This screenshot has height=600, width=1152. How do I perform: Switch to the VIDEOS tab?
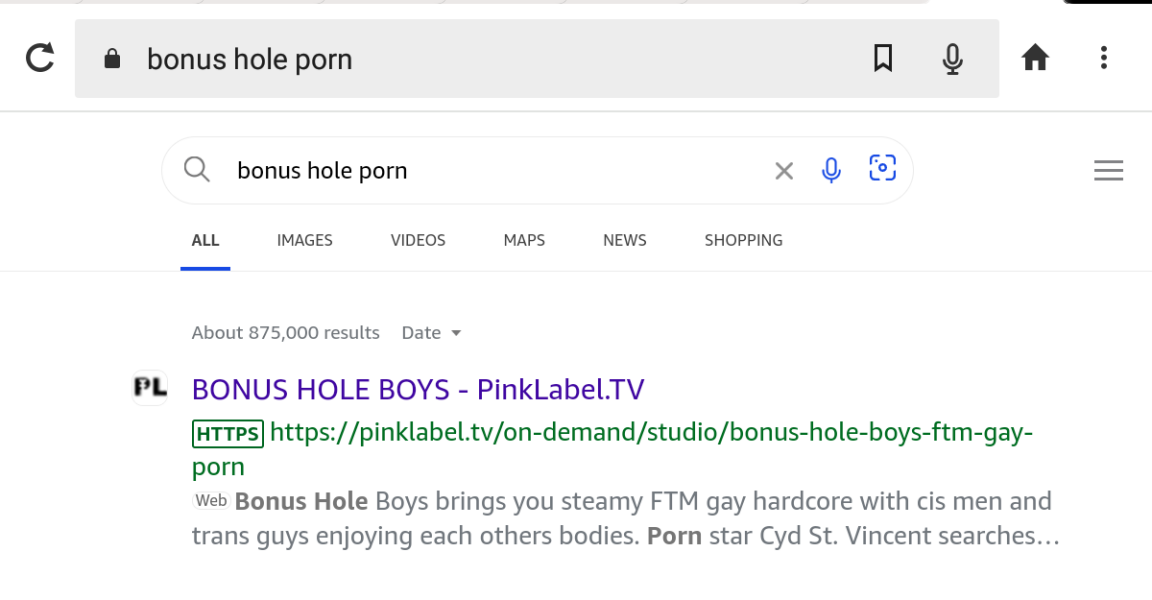(x=418, y=240)
